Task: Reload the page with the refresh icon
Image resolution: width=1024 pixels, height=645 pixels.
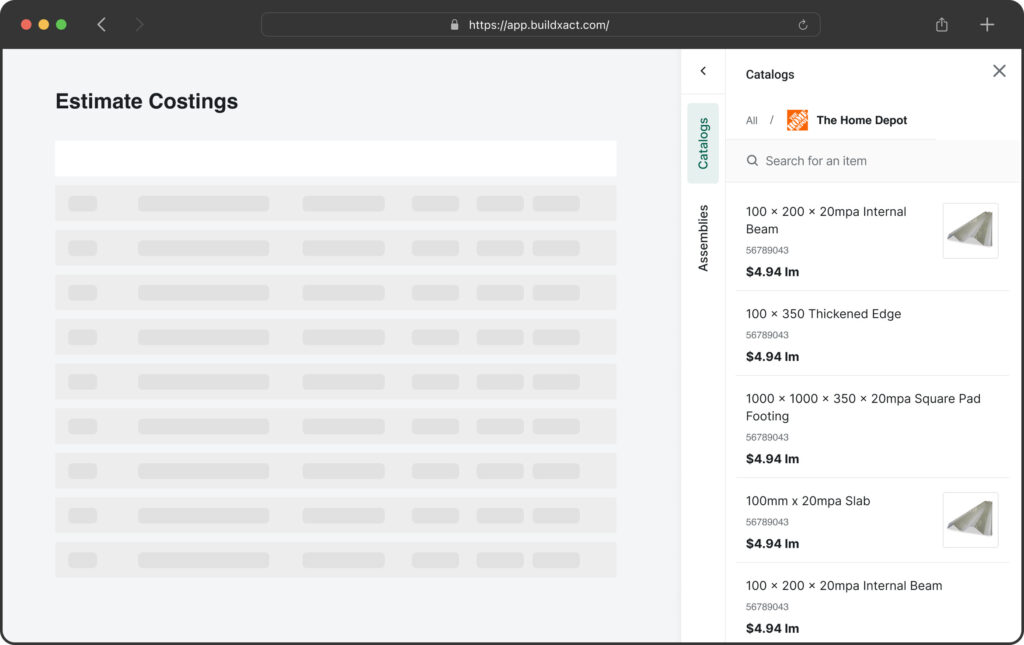Action: (x=803, y=25)
